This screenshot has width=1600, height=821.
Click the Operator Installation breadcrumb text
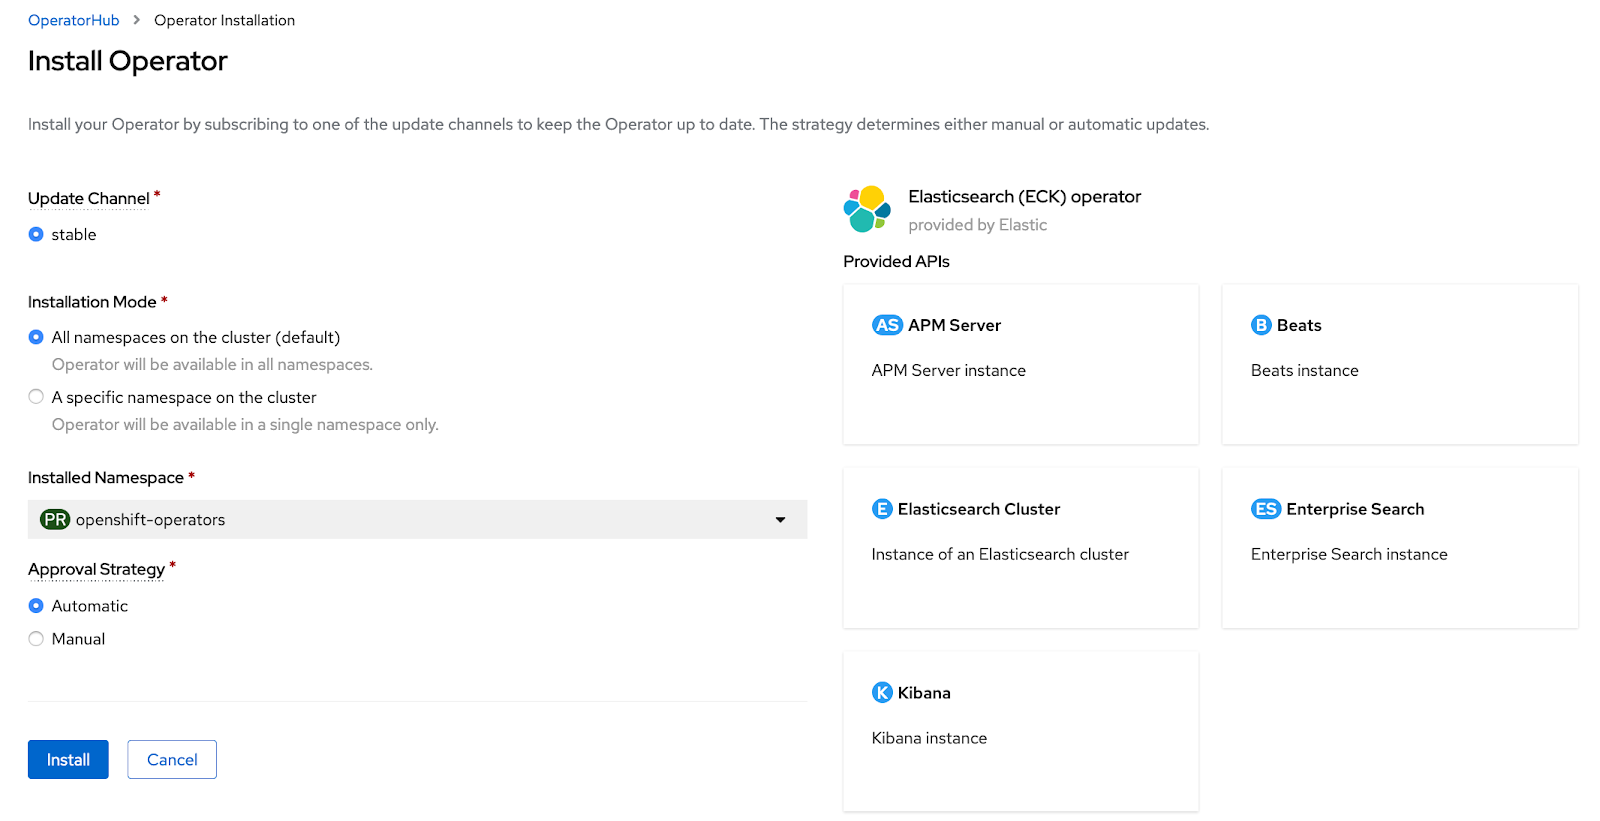(224, 20)
